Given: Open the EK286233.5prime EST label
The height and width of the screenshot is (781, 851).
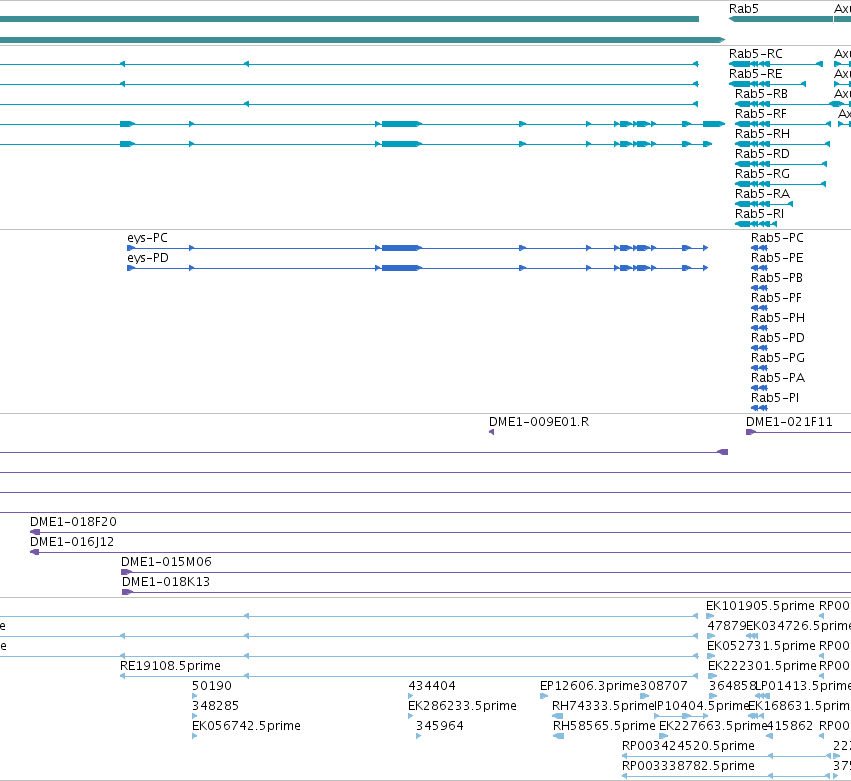Looking at the screenshot, I should point(462,707).
